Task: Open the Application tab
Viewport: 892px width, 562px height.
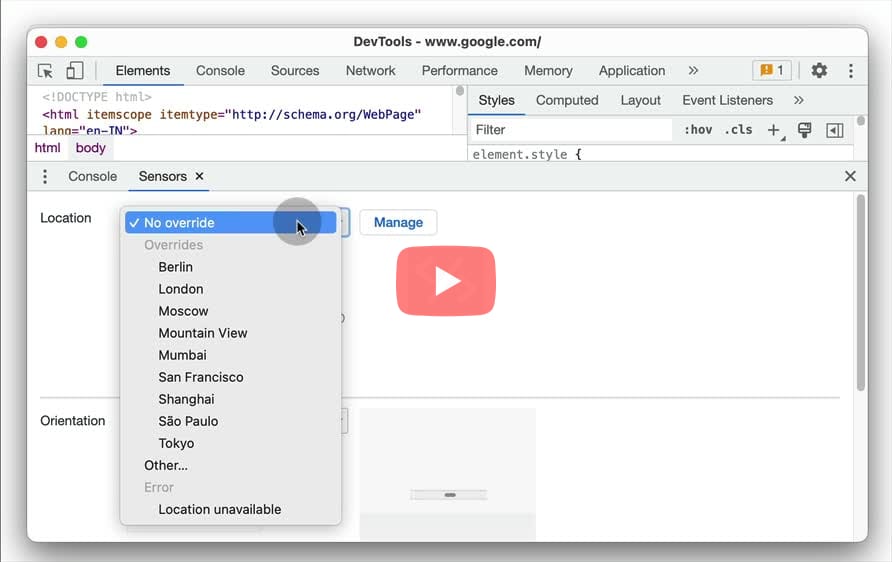Action: click(631, 71)
